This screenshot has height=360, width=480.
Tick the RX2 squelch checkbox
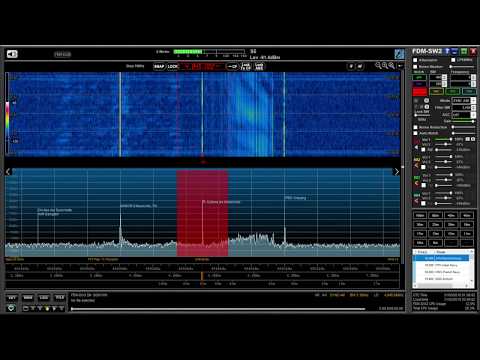coord(423,167)
